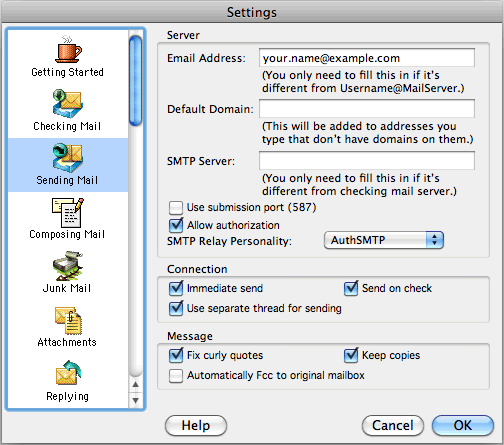Screen dimensions: 504x445
Task: Toggle the Keep copies checkbox
Action: 351,355
